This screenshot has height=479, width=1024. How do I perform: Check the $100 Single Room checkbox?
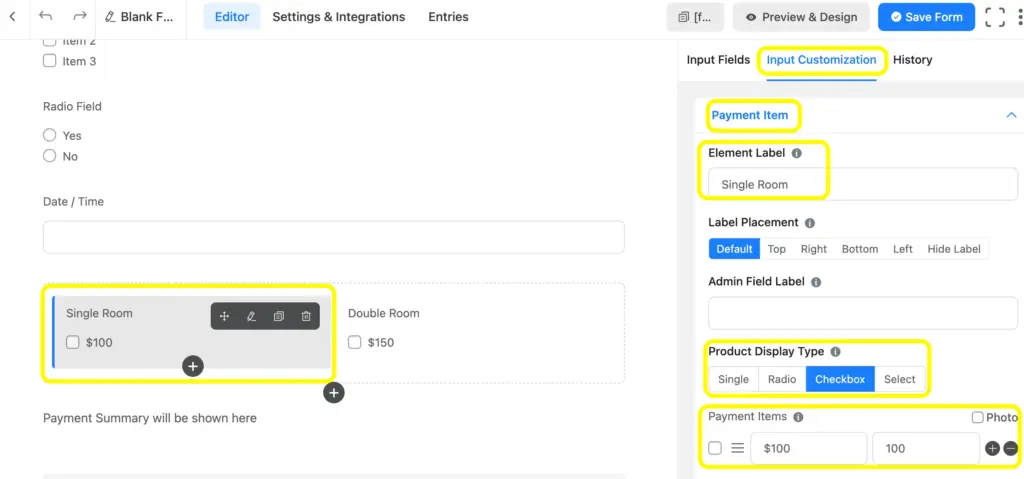pyautogui.click(x=72, y=342)
